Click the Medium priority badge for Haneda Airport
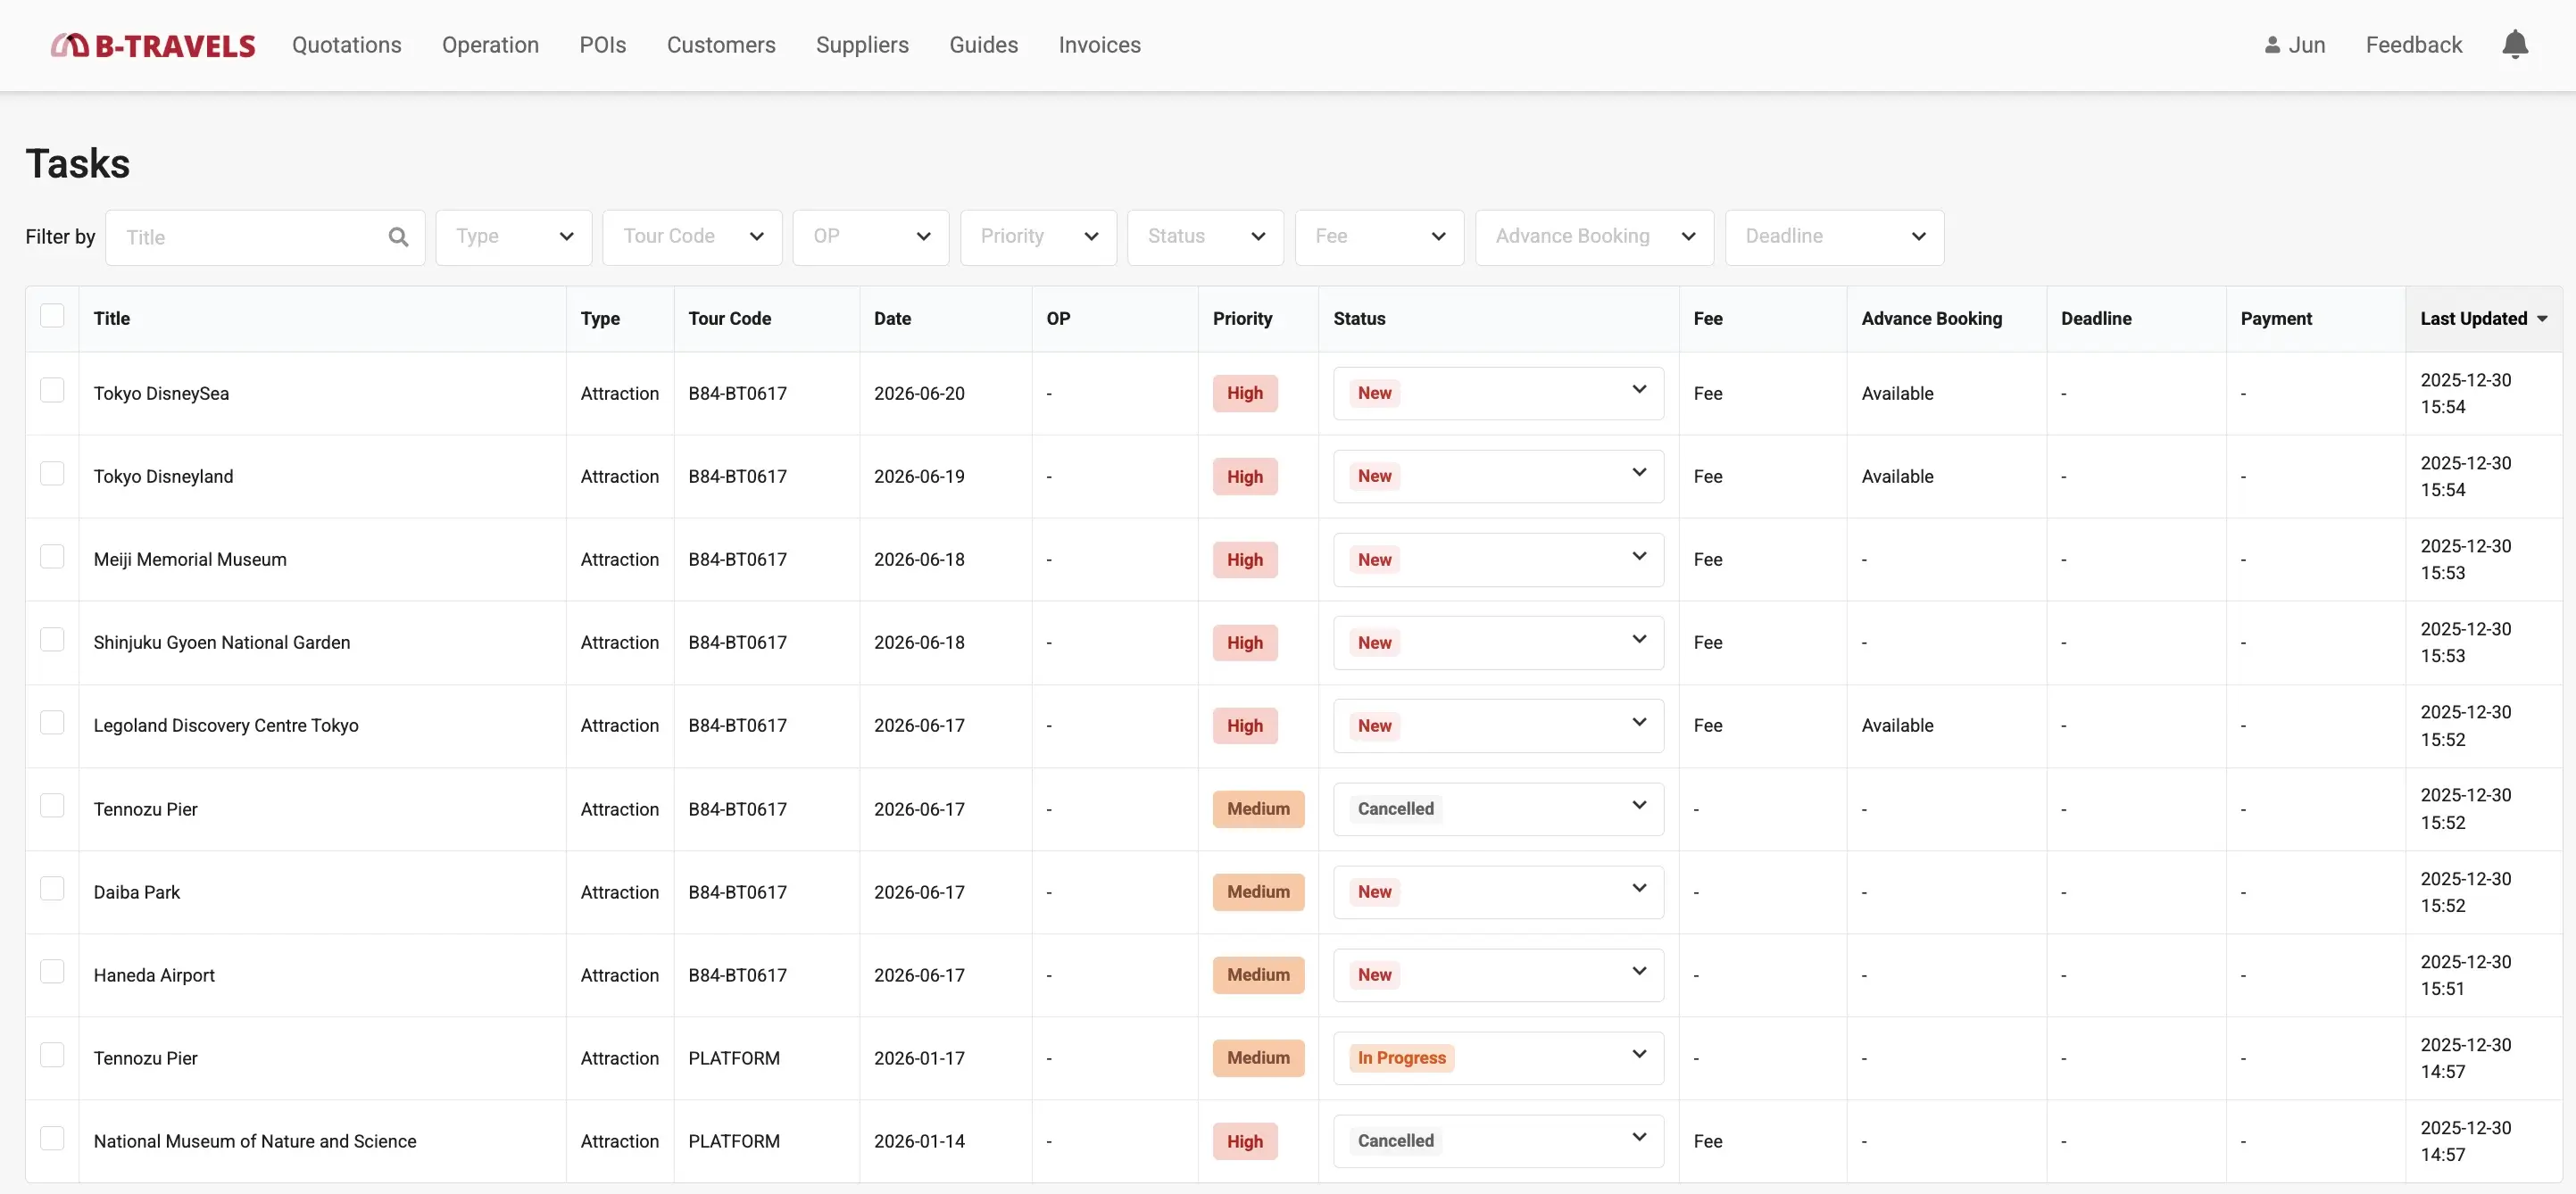This screenshot has height=1194, width=2576. tap(1258, 974)
